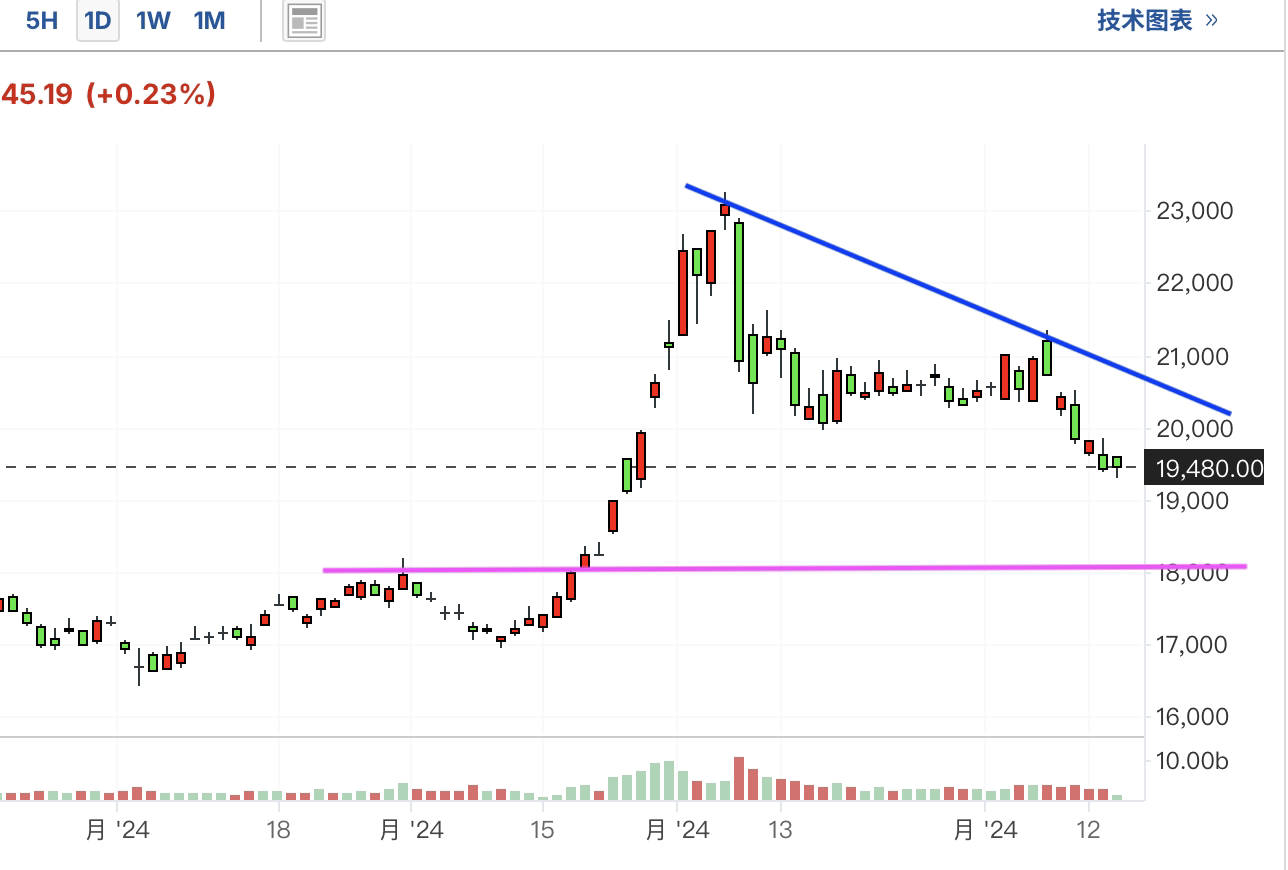Click the 10.00b volume axis label

(x=1191, y=762)
